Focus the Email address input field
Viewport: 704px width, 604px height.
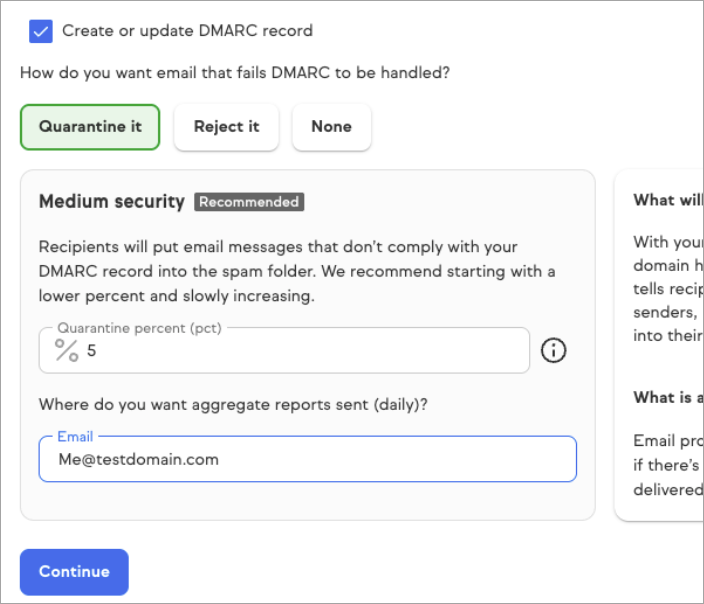307,460
